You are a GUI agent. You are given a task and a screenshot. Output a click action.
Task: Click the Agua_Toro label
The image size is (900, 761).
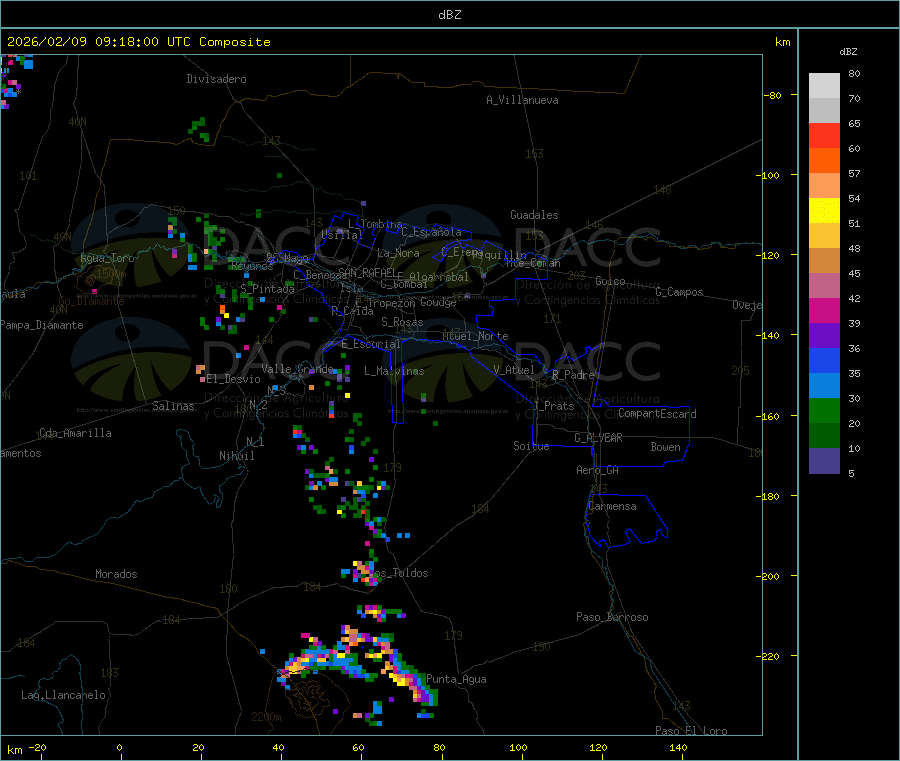click(x=107, y=258)
